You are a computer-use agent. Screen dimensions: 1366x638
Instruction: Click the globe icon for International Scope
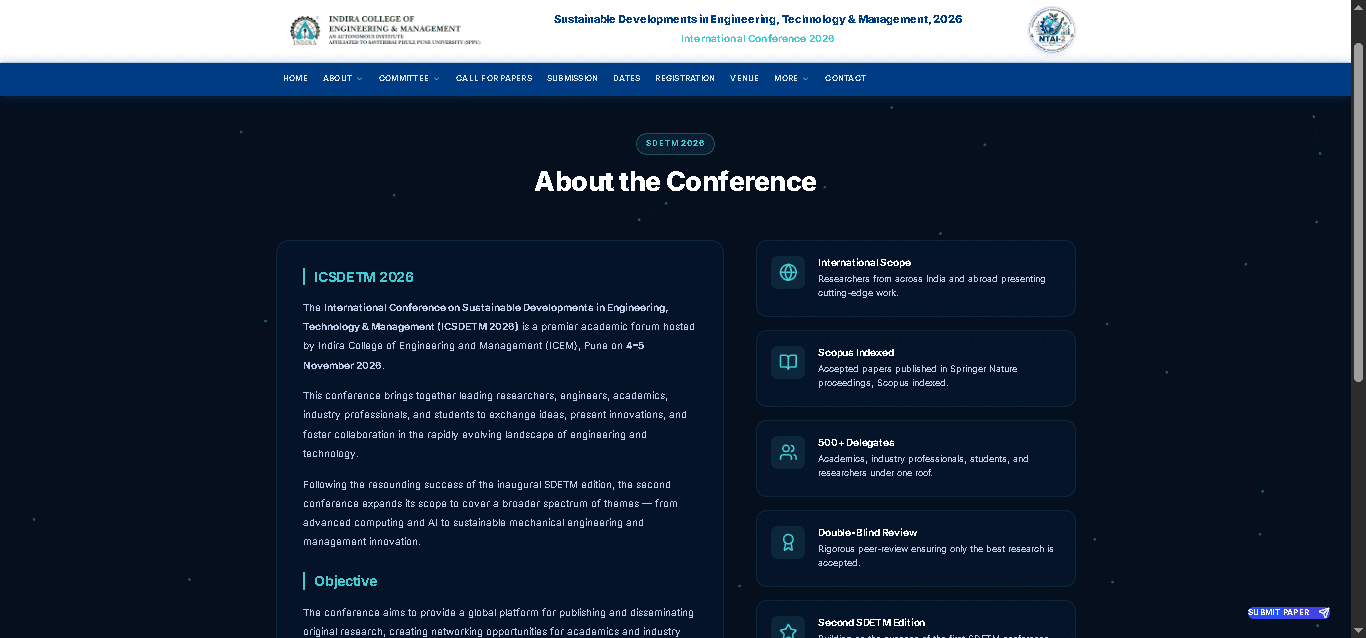pyautogui.click(x=788, y=272)
